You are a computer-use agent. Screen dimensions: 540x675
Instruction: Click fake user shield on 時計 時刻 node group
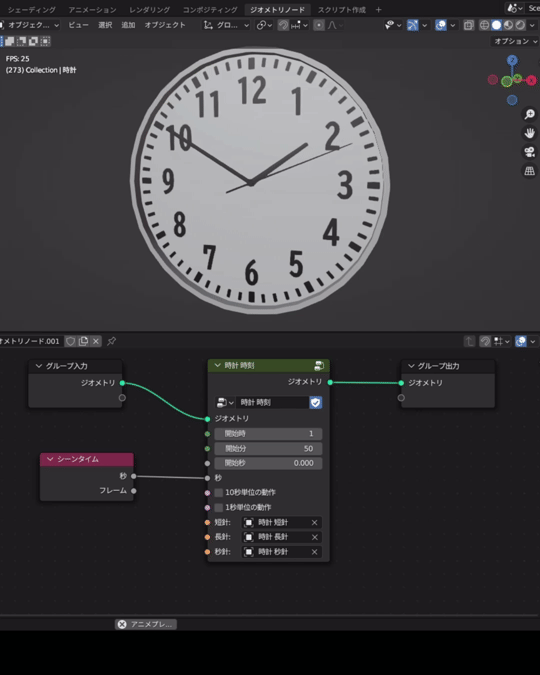(x=316, y=403)
